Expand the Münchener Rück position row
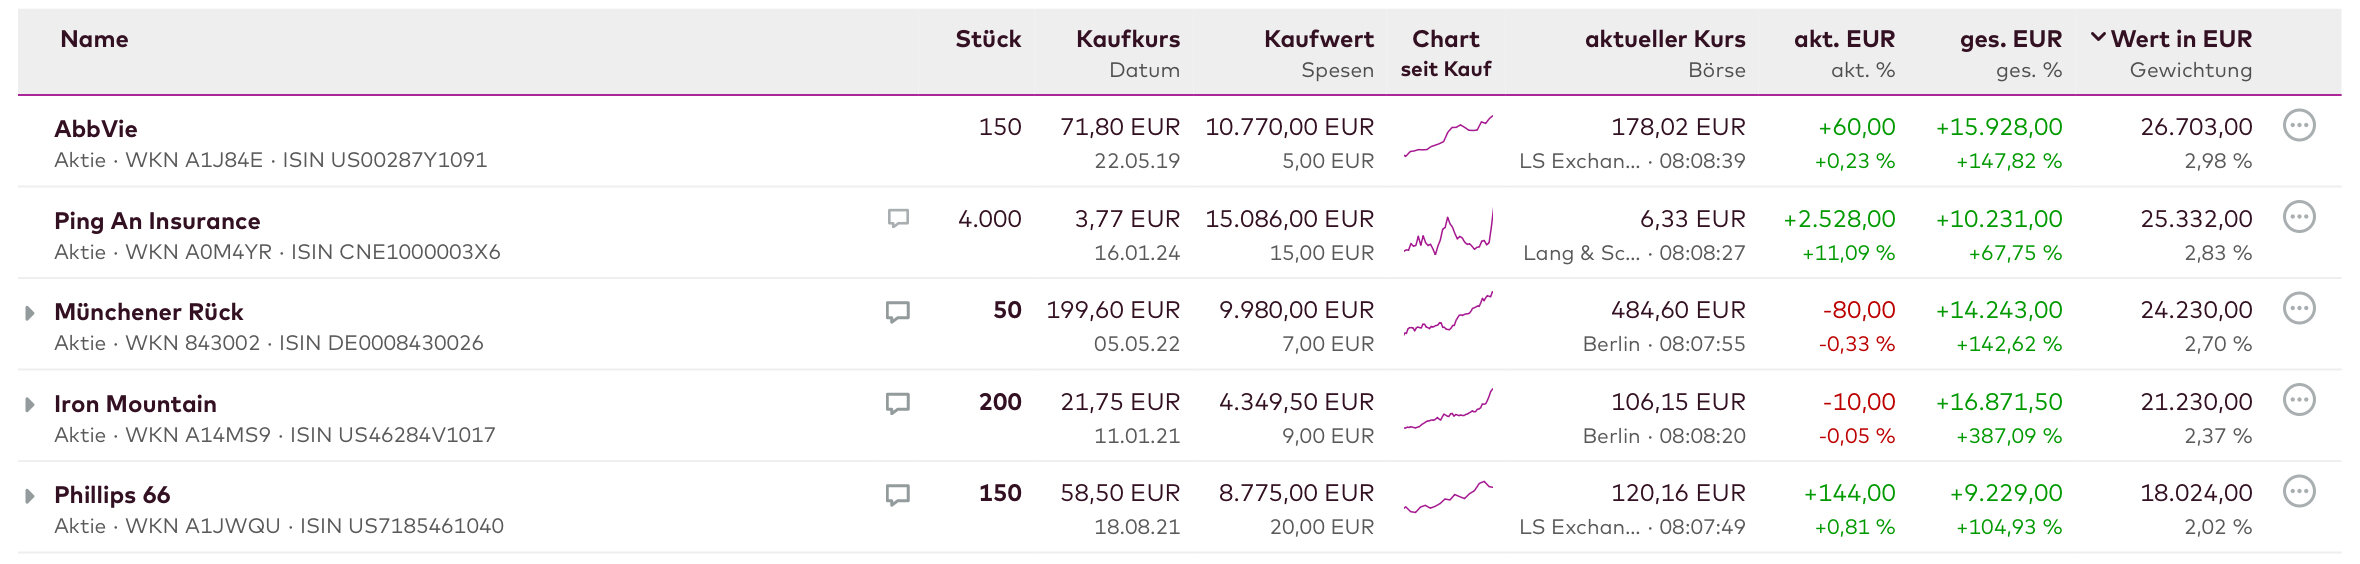This screenshot has width=2360, height=564. coord(30,313)
